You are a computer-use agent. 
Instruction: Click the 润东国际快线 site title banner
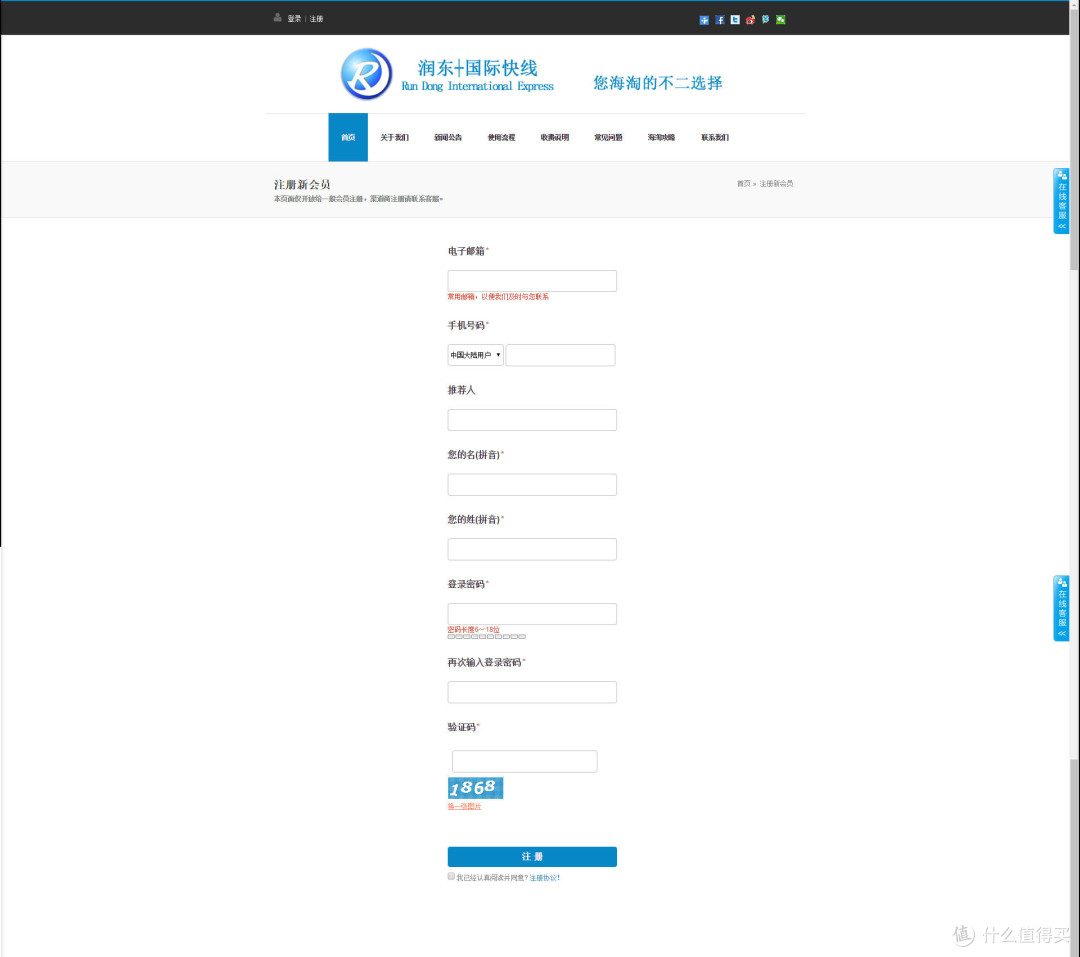pyautogui.click(x=477, y=75)
